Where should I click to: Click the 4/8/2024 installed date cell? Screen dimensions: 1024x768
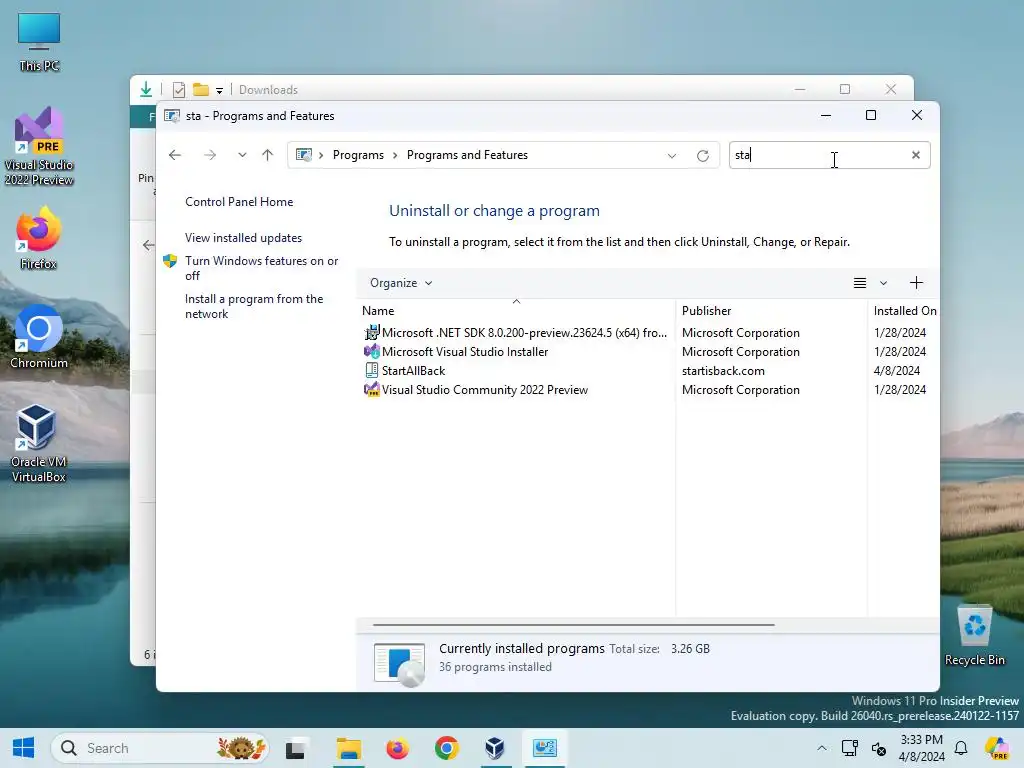click(897, 370)
